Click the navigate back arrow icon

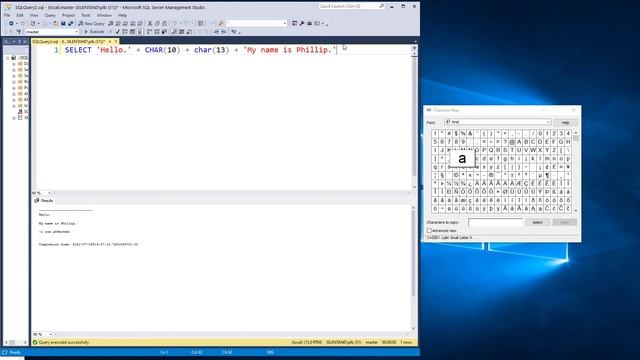(11, 23)
